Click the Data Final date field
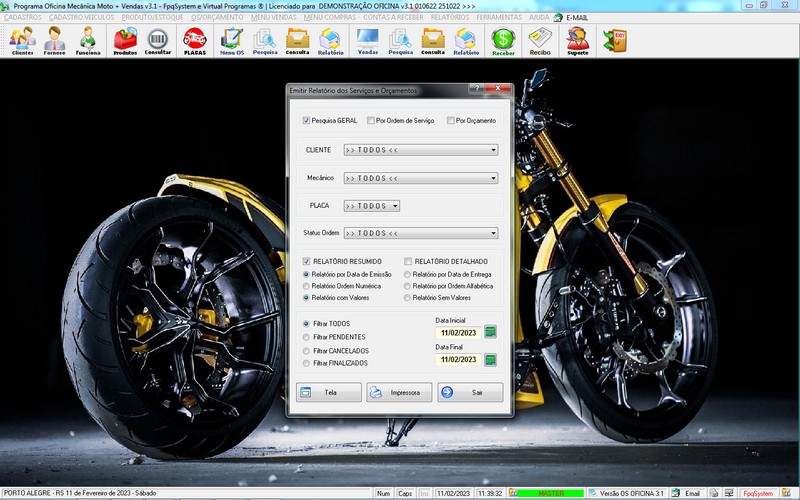Image resolution: width=800 pixels, height=500 pixels. coord(457,360)
